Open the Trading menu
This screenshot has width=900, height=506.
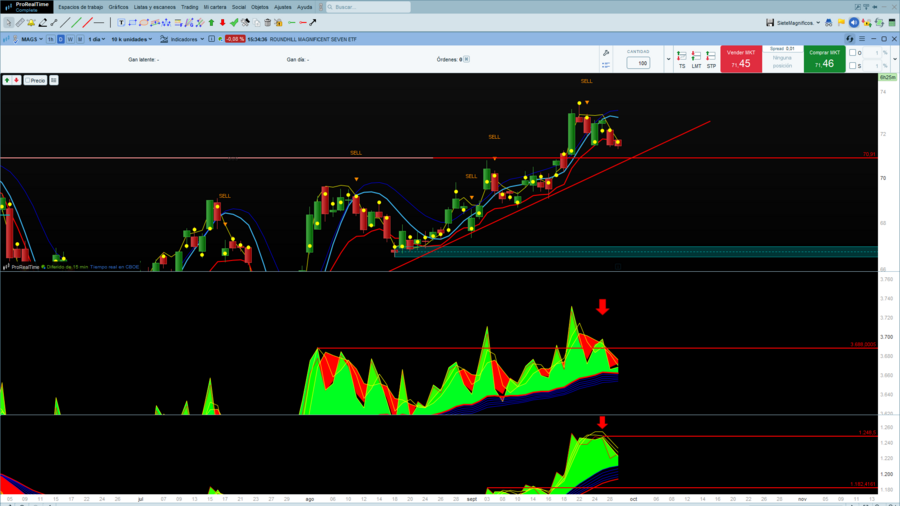(189, 7)
